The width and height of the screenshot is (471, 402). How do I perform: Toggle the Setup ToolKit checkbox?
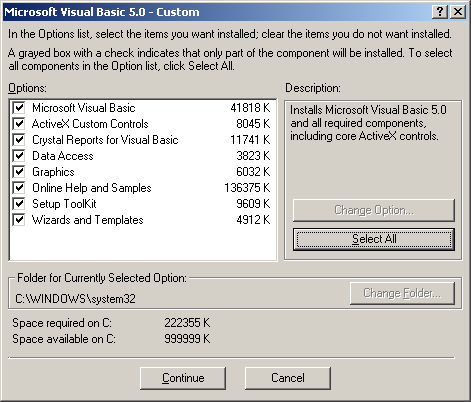[19, 204]
